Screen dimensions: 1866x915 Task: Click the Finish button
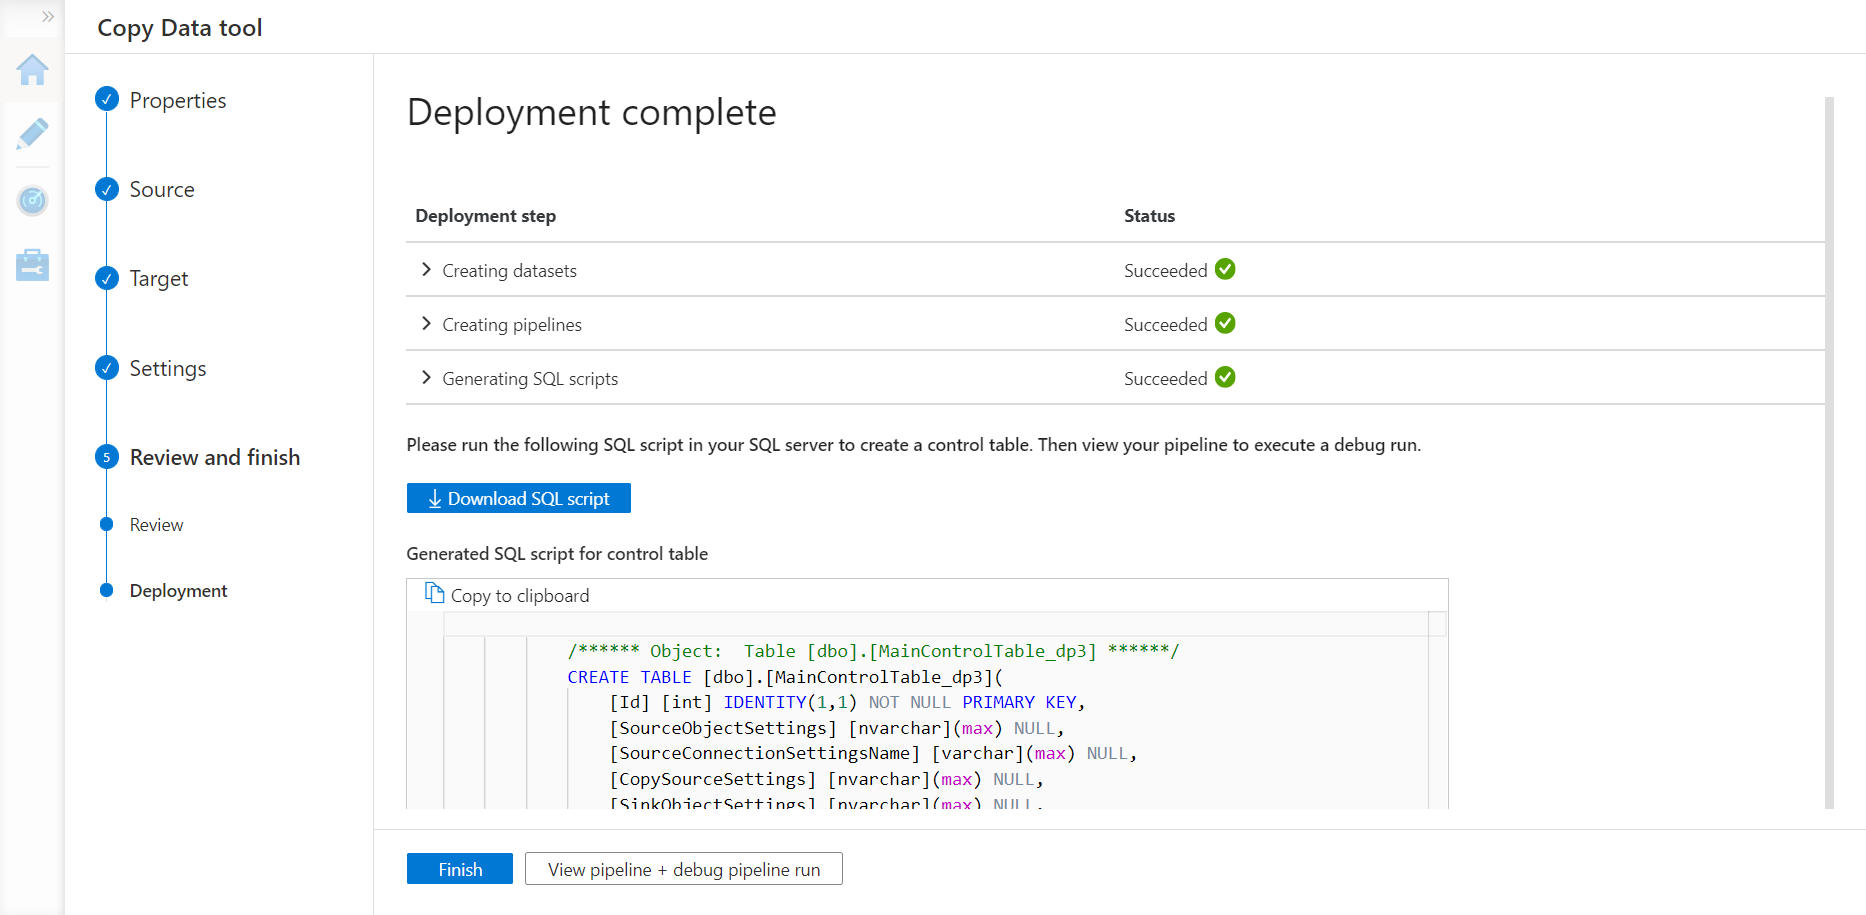tap(459, 869)
